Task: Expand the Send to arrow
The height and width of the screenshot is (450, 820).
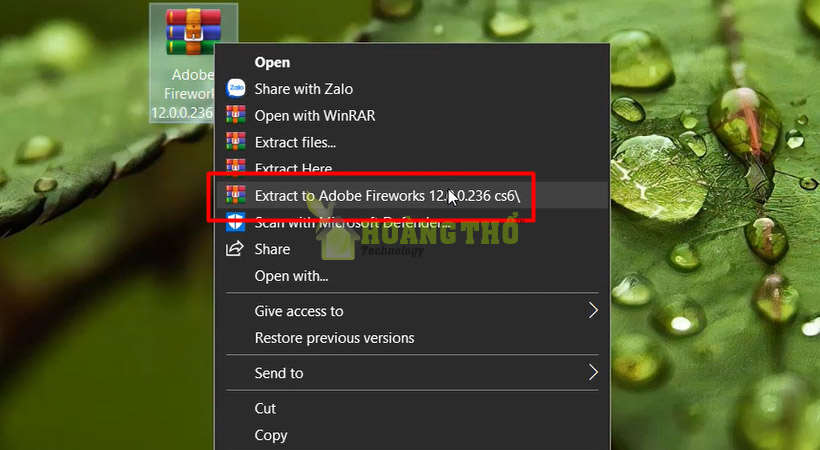Action: [x=593, y=373]
